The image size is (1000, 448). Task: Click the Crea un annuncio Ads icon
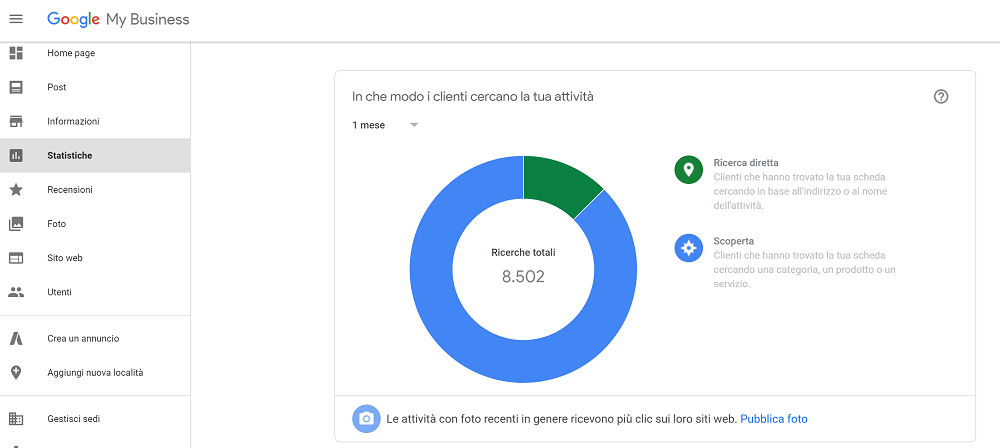16,339
